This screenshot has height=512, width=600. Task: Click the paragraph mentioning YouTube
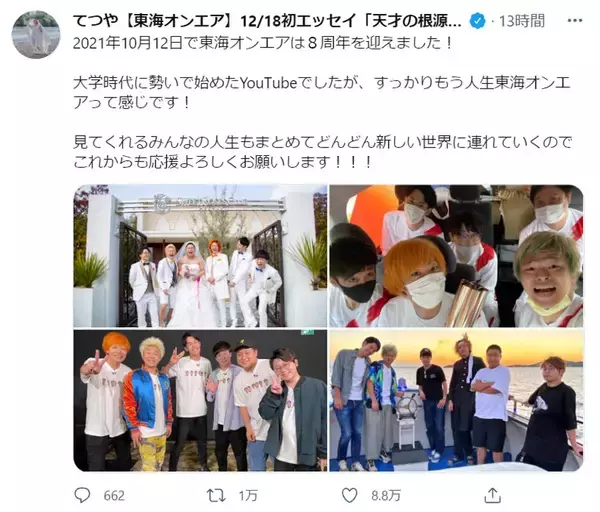click(x=322, y=93)
